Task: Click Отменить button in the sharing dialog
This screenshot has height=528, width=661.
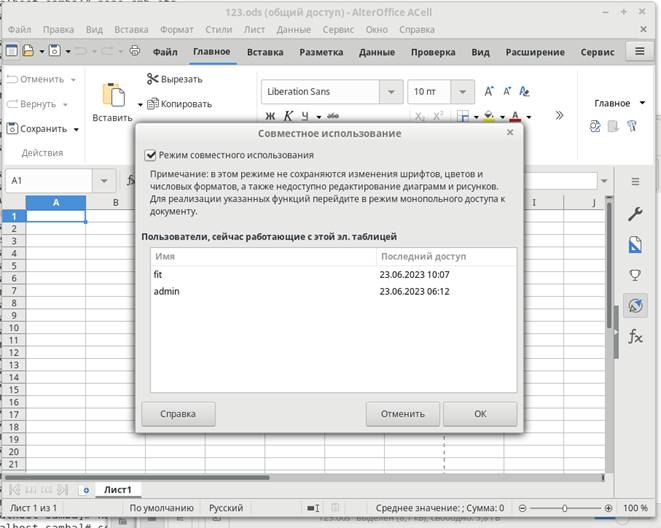Action: click(x=403, y=414)
